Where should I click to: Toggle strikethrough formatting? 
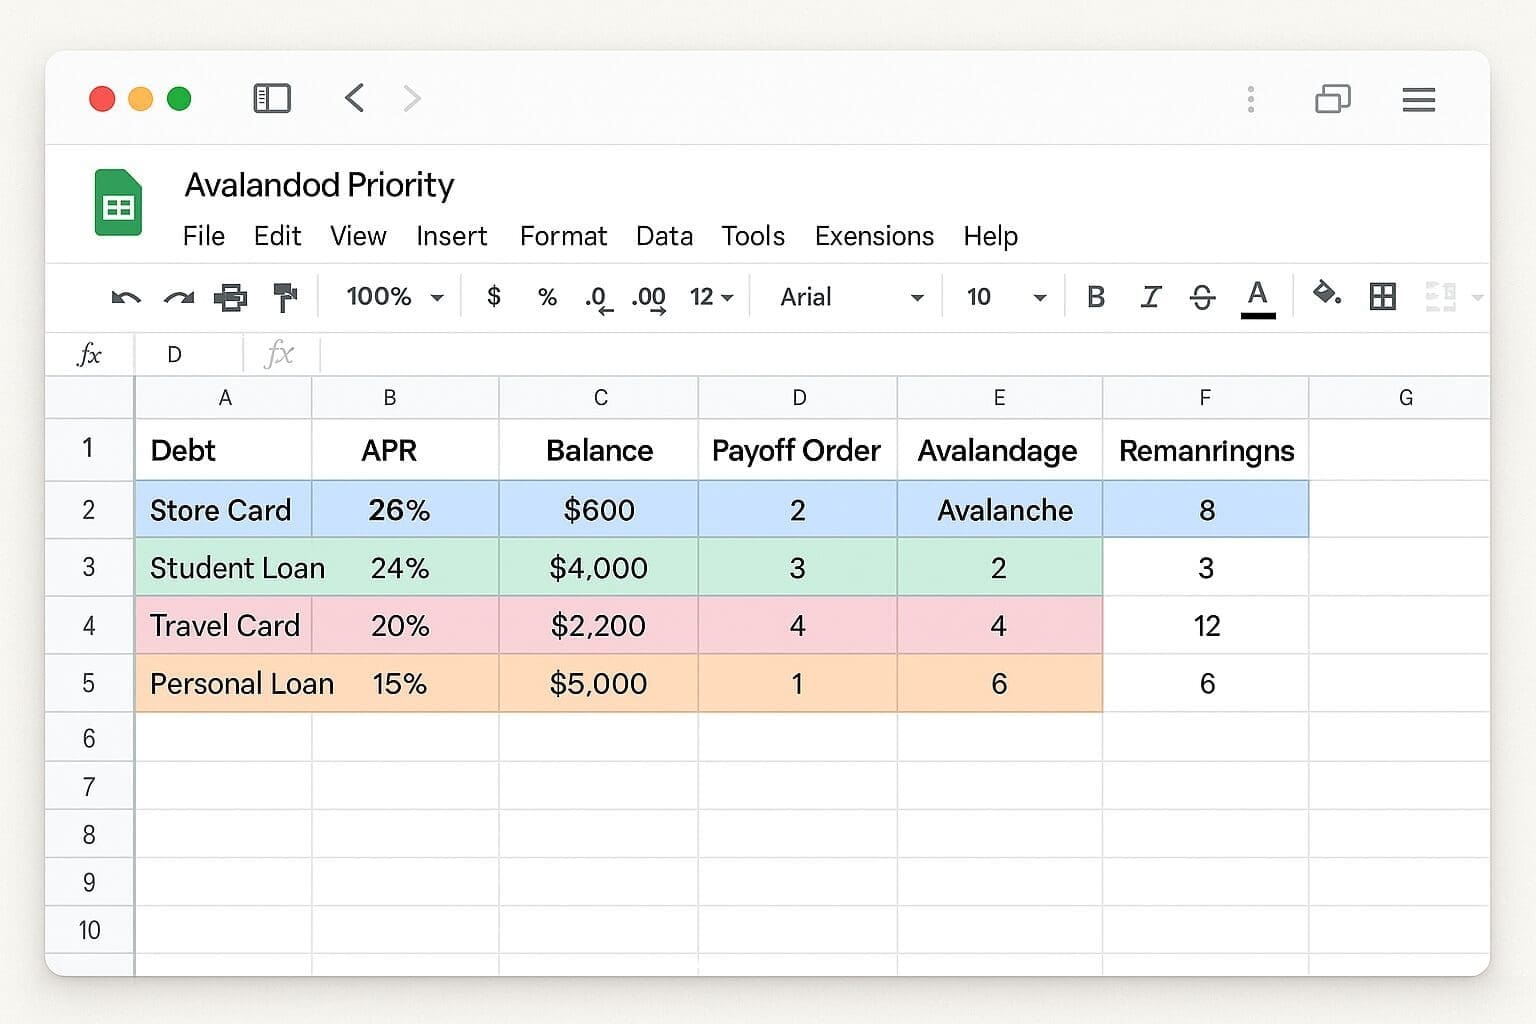[x=1202, y=297]
